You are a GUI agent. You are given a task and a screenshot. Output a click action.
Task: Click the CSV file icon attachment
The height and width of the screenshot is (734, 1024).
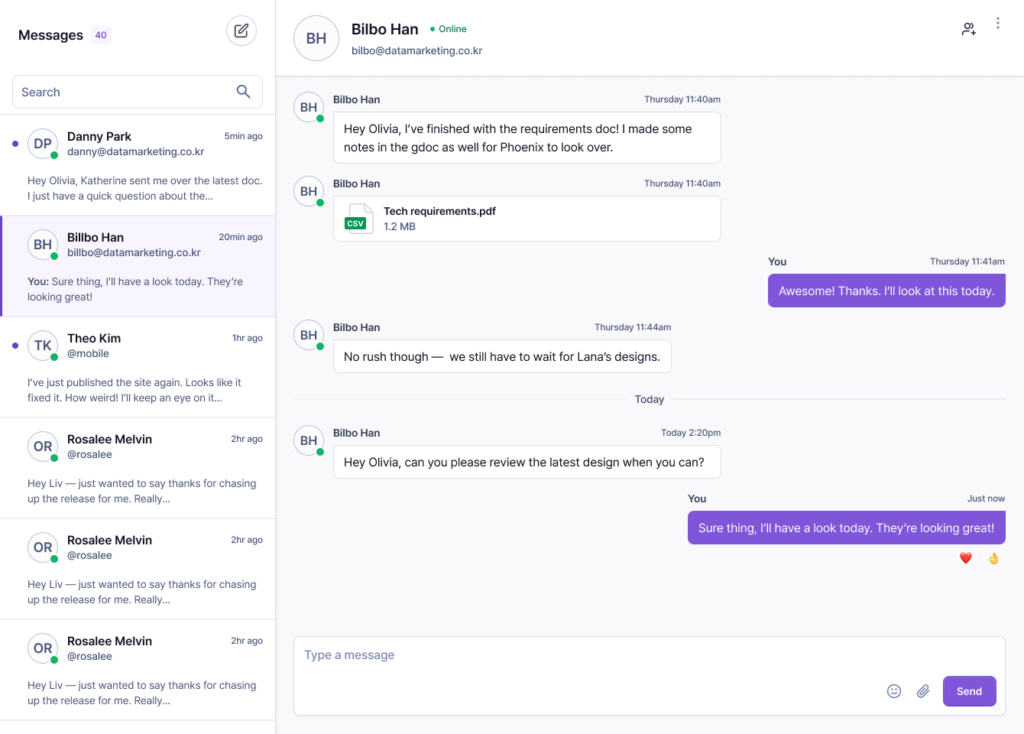pyautogui.click(x=359, y=219)
